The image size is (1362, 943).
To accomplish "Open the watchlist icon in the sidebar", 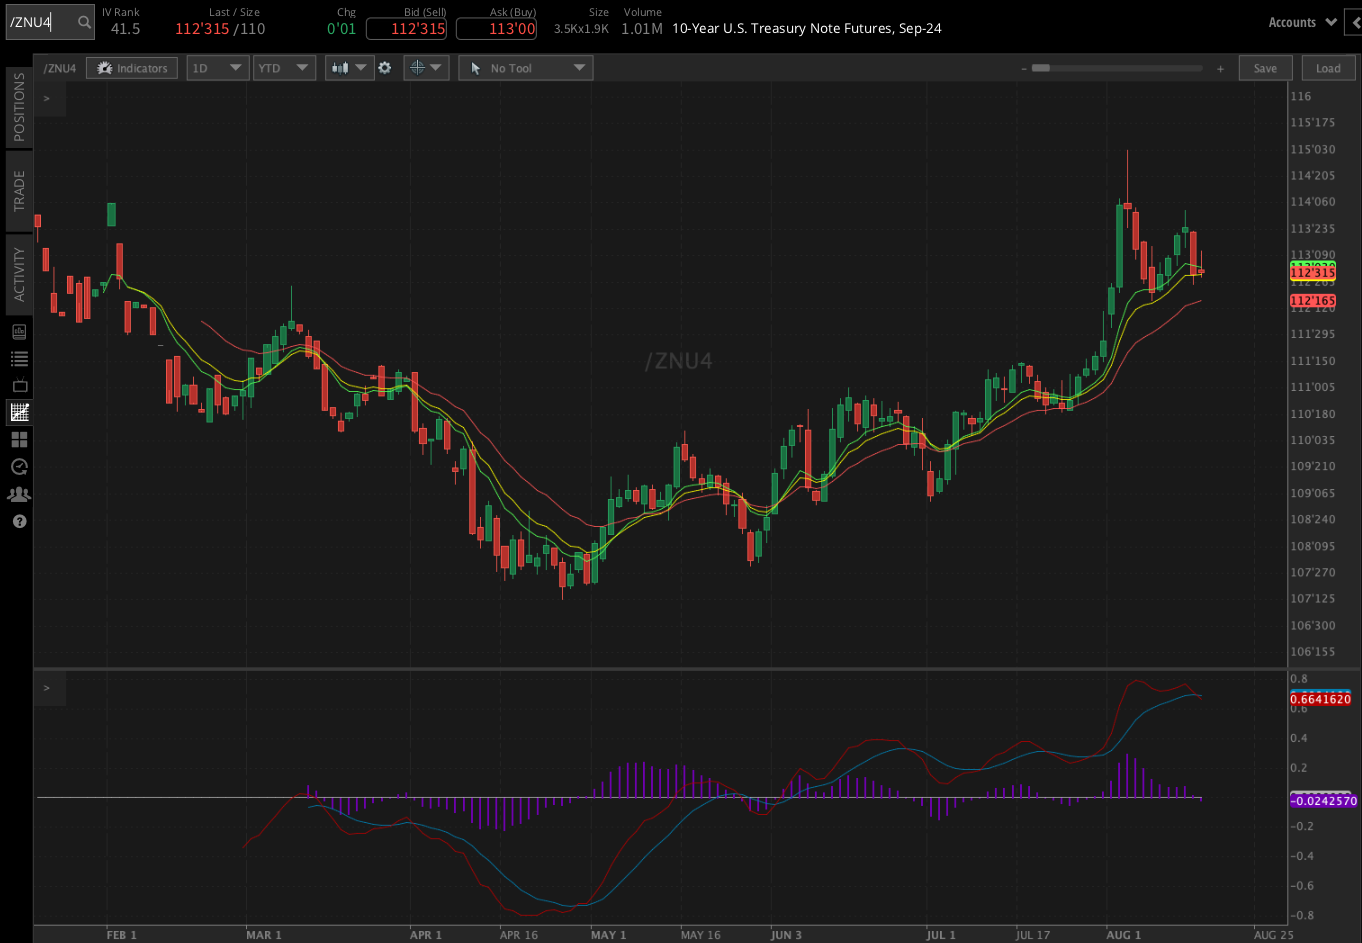I will (18, 358).
